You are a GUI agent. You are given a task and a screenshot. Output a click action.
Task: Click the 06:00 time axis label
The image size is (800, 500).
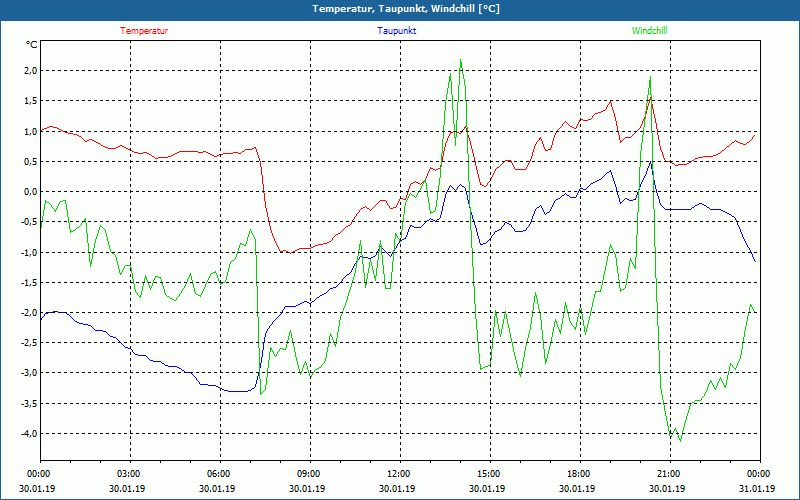[218, 474]
